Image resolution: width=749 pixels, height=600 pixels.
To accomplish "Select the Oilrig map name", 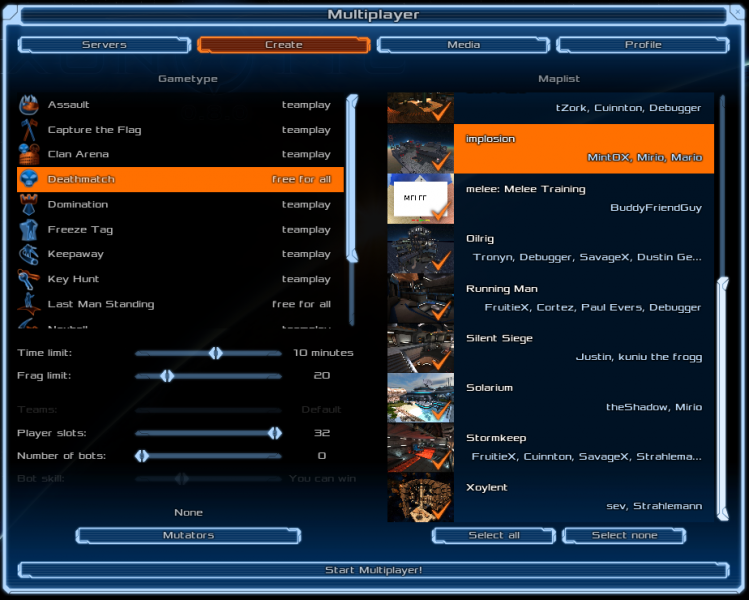I will coord(480,239).
